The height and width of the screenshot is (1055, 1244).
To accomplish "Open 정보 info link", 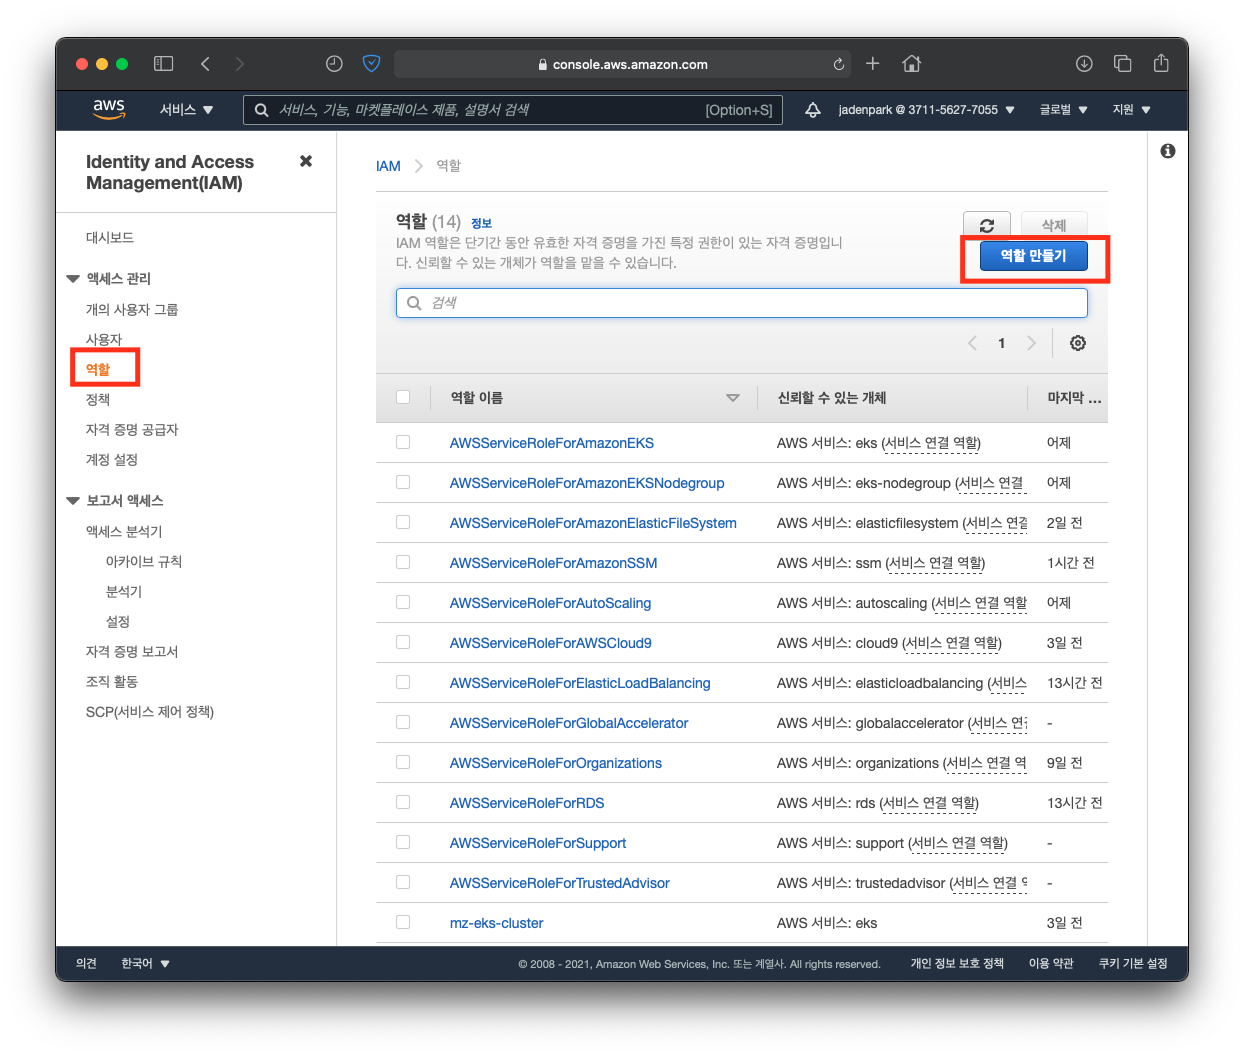I will click(x=481, y=223).
